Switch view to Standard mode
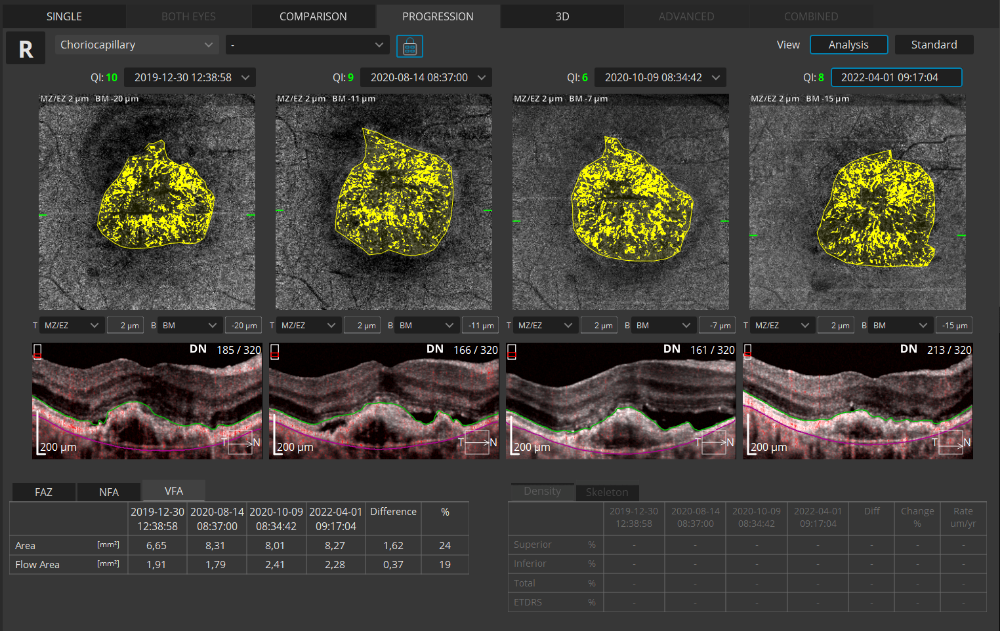Screen dimensions: 1000x631 click(934, 45)
